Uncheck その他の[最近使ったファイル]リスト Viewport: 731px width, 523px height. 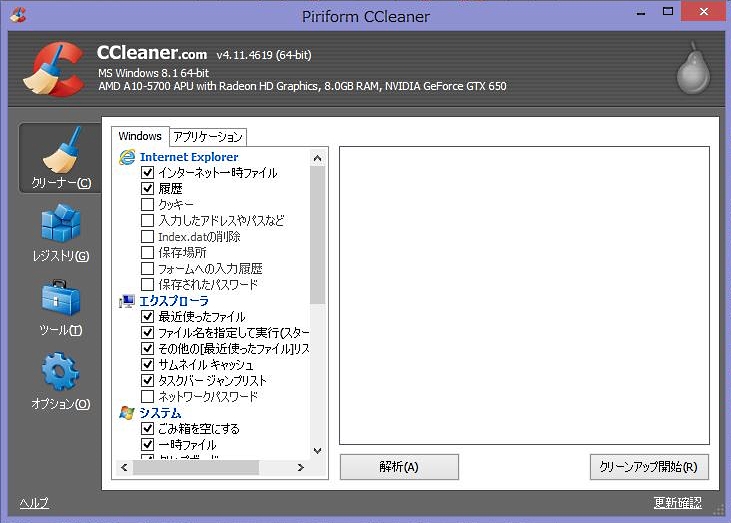(147, 348)
